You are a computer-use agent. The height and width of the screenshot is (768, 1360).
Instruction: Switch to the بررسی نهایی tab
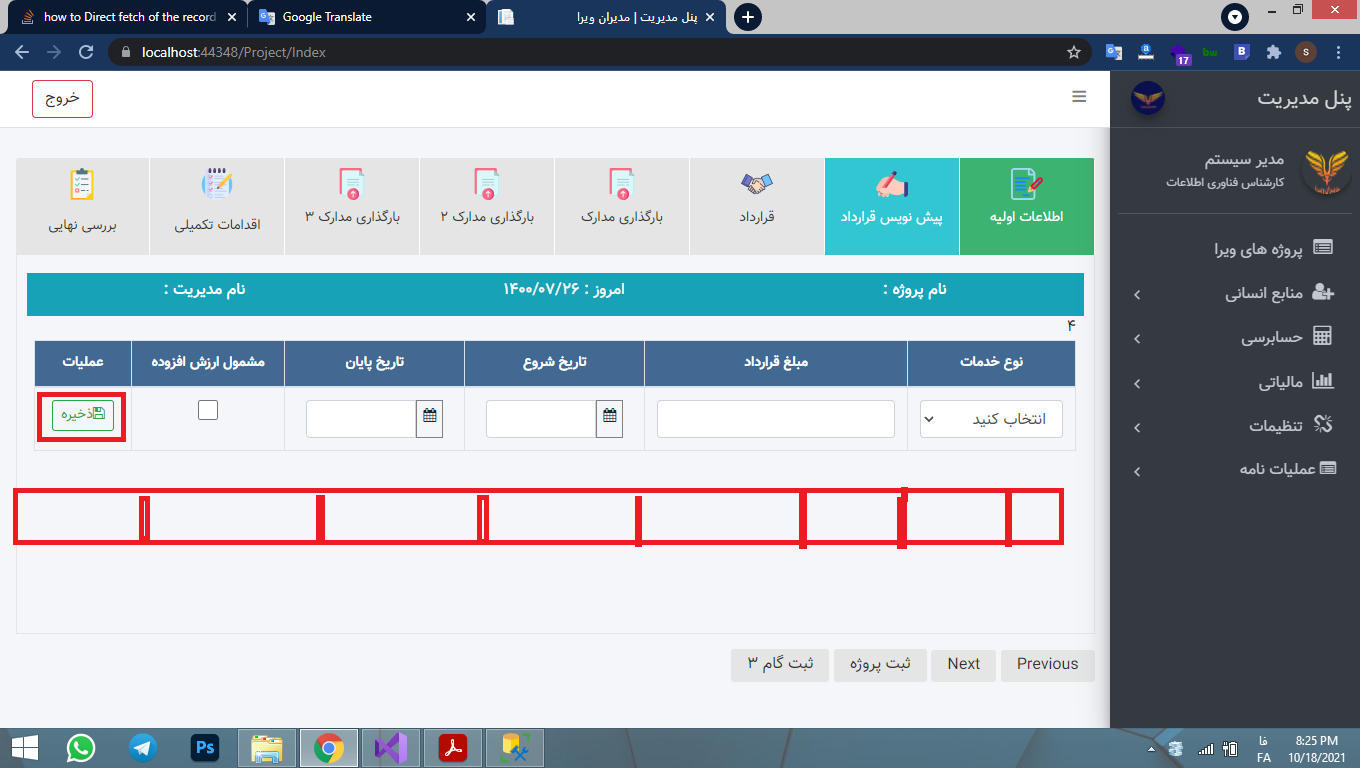point(83,206)
